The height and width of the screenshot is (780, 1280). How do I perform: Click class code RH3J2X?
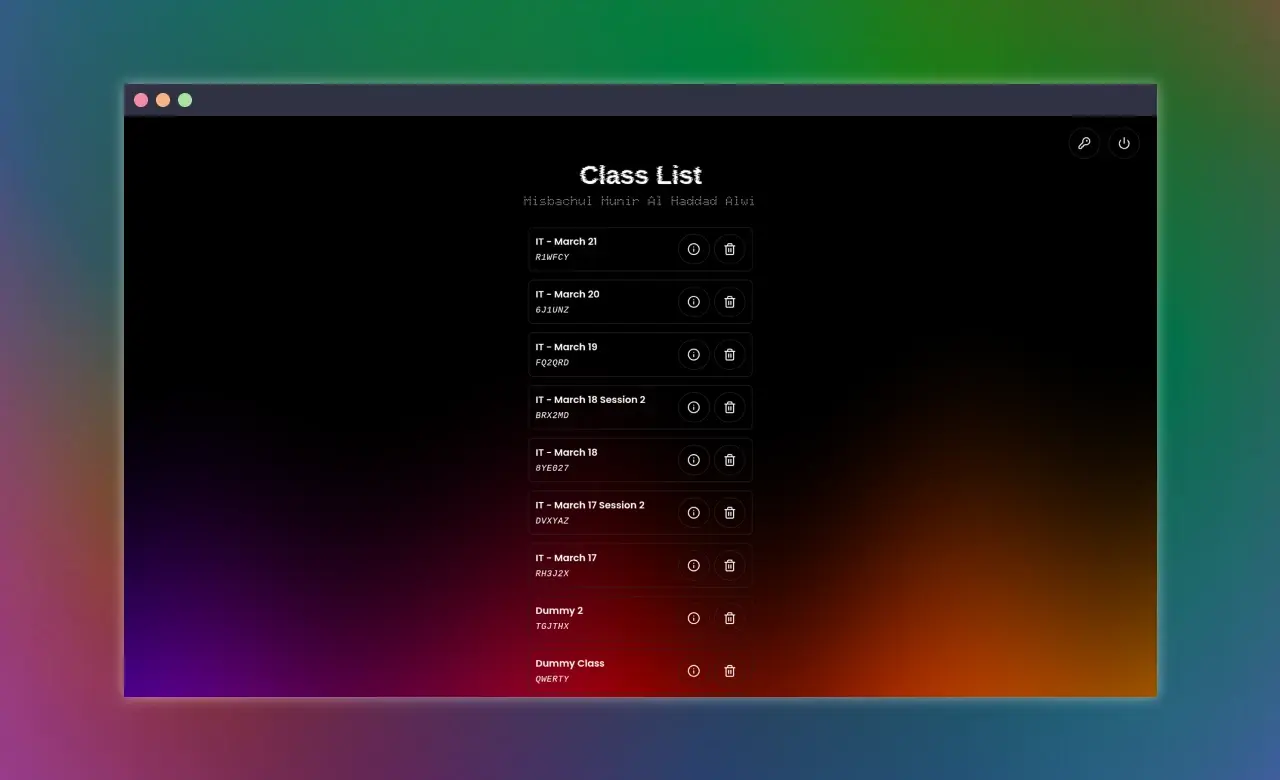552,574
